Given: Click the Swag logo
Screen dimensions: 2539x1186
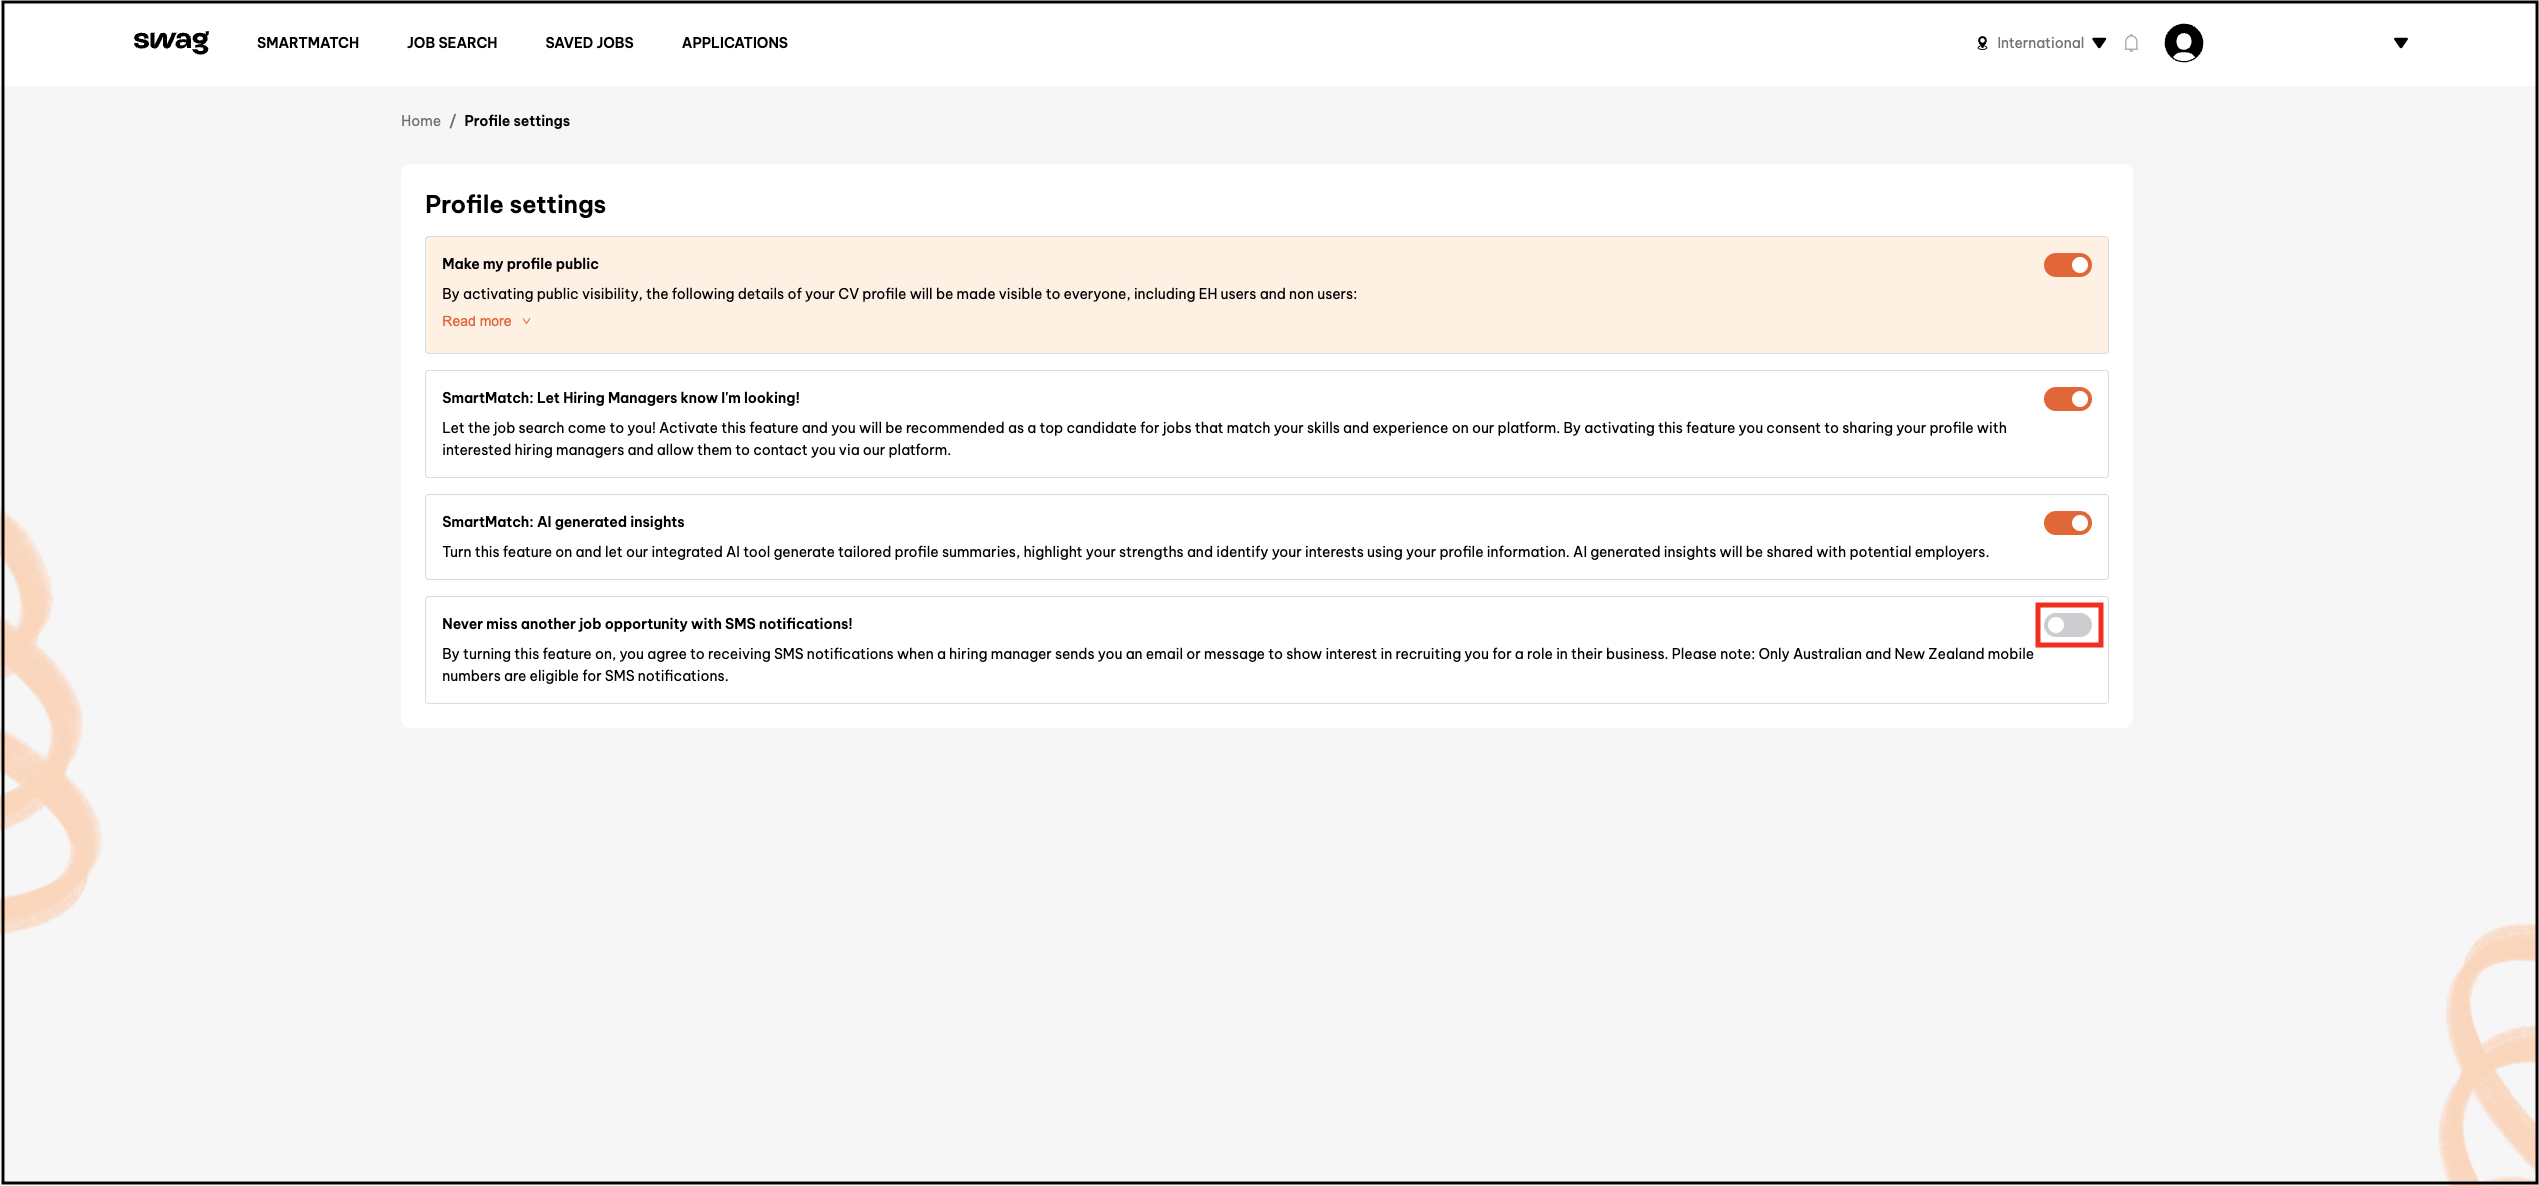Looking at the screenshot, I should [x=171, y=42].
